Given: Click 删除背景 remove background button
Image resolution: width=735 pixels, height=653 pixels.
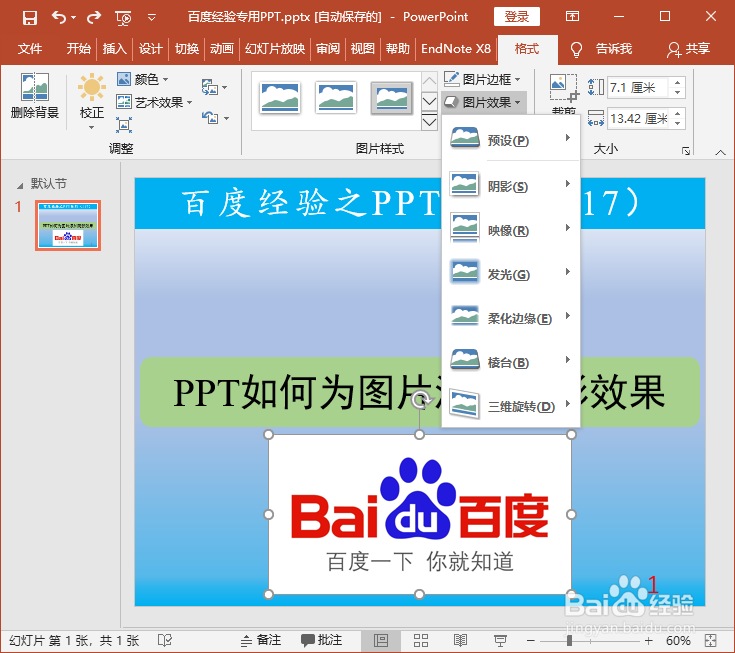Looking at the screenshot, I should pos(35,96).
